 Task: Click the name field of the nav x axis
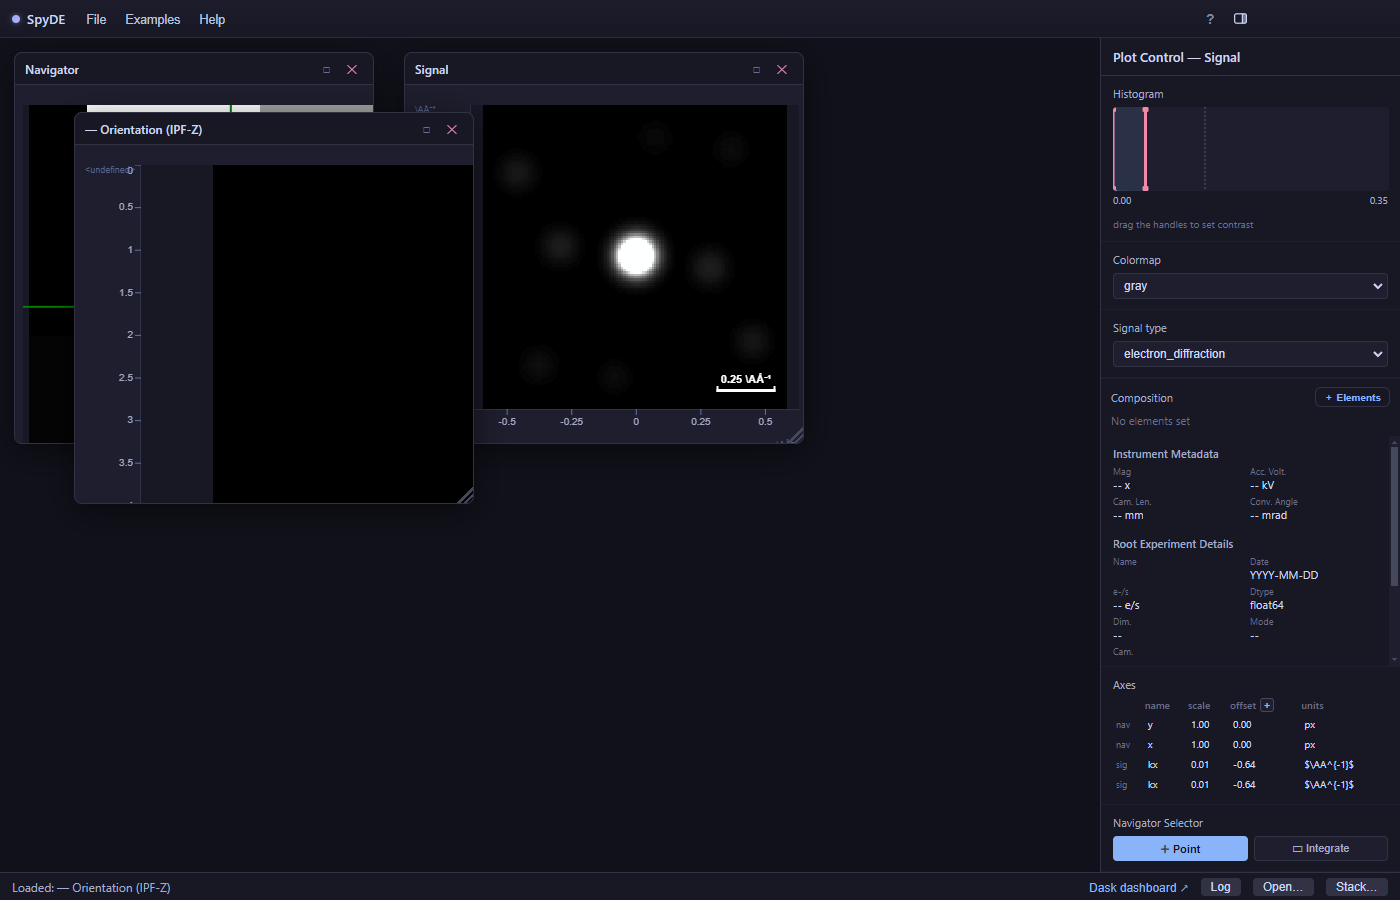[x=1151, y=745]
